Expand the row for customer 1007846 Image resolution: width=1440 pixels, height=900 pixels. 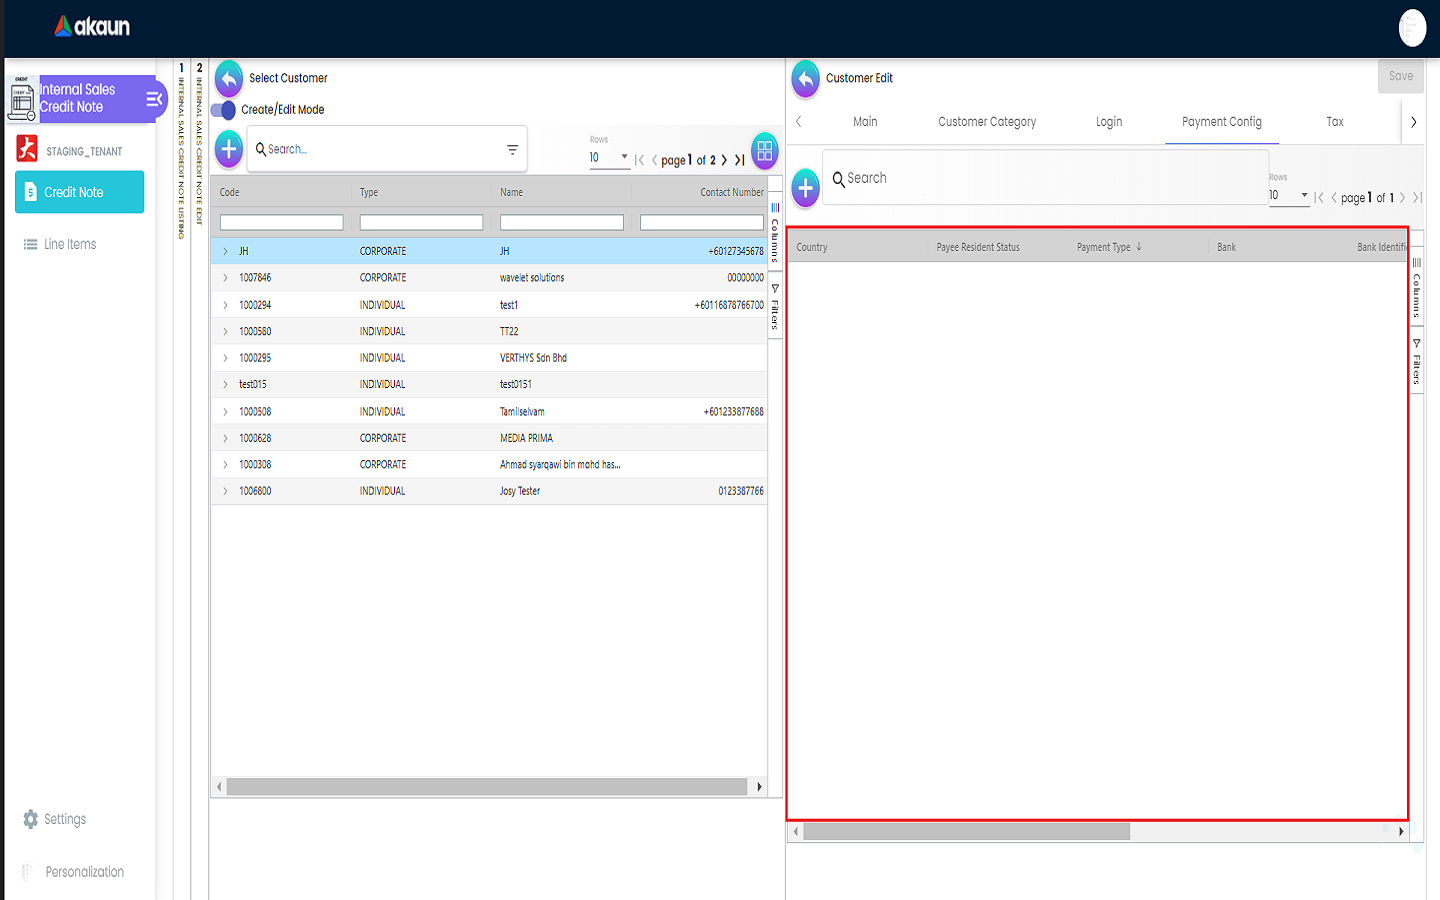pyautogui.click(x=225, y=278)
